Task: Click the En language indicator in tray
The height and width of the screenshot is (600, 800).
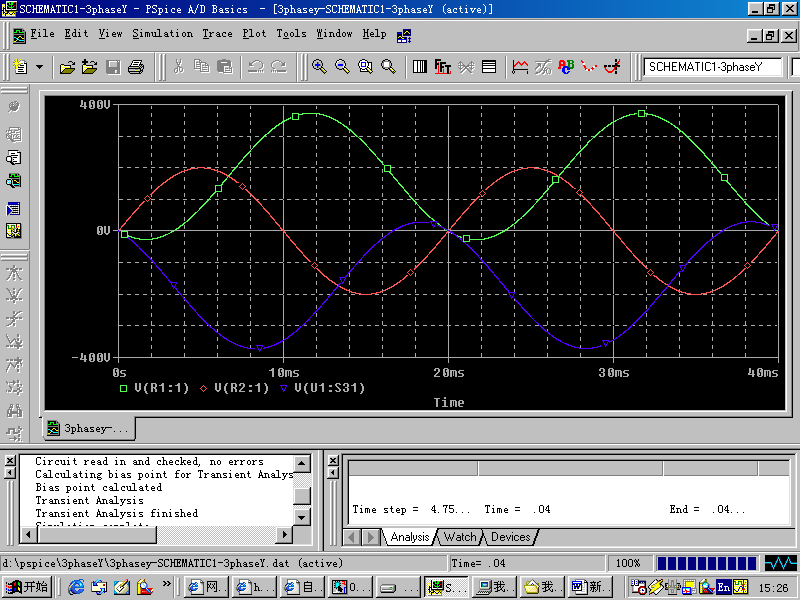Action: (723, 587)
